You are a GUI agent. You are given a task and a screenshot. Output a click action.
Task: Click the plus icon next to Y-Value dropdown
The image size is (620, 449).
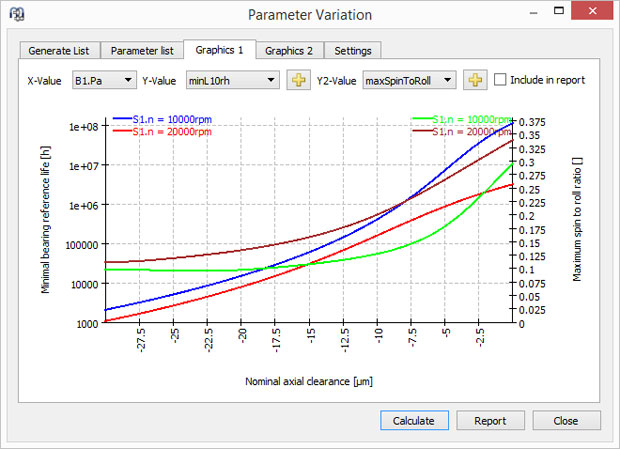(297, 80)
